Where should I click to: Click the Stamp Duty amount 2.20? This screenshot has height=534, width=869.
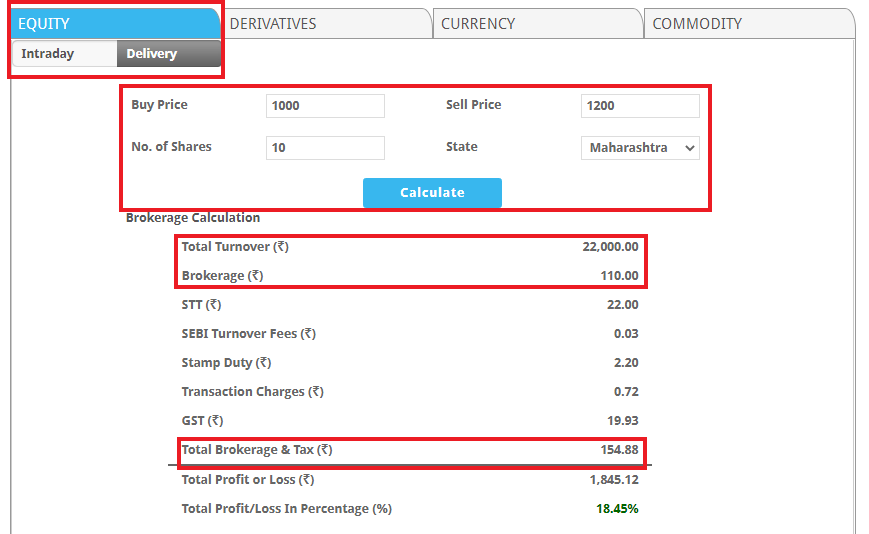(x=626, y=363)
